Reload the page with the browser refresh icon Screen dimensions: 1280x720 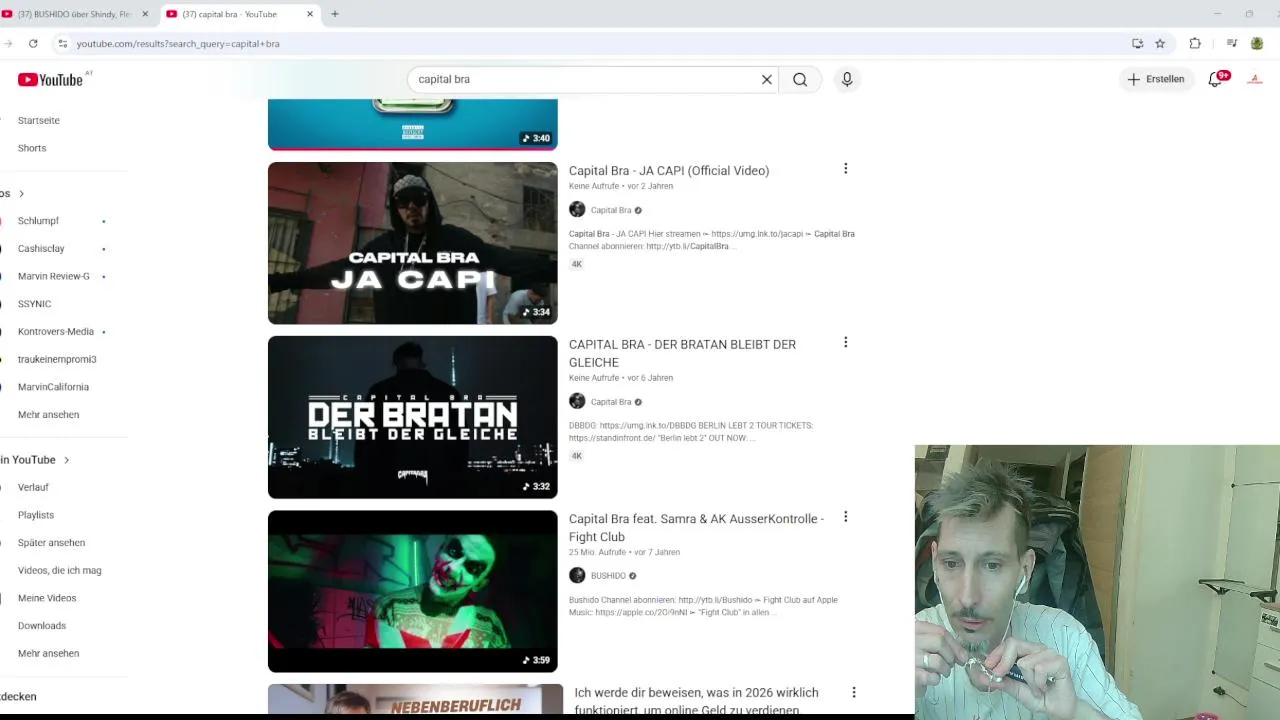(33, 43)
